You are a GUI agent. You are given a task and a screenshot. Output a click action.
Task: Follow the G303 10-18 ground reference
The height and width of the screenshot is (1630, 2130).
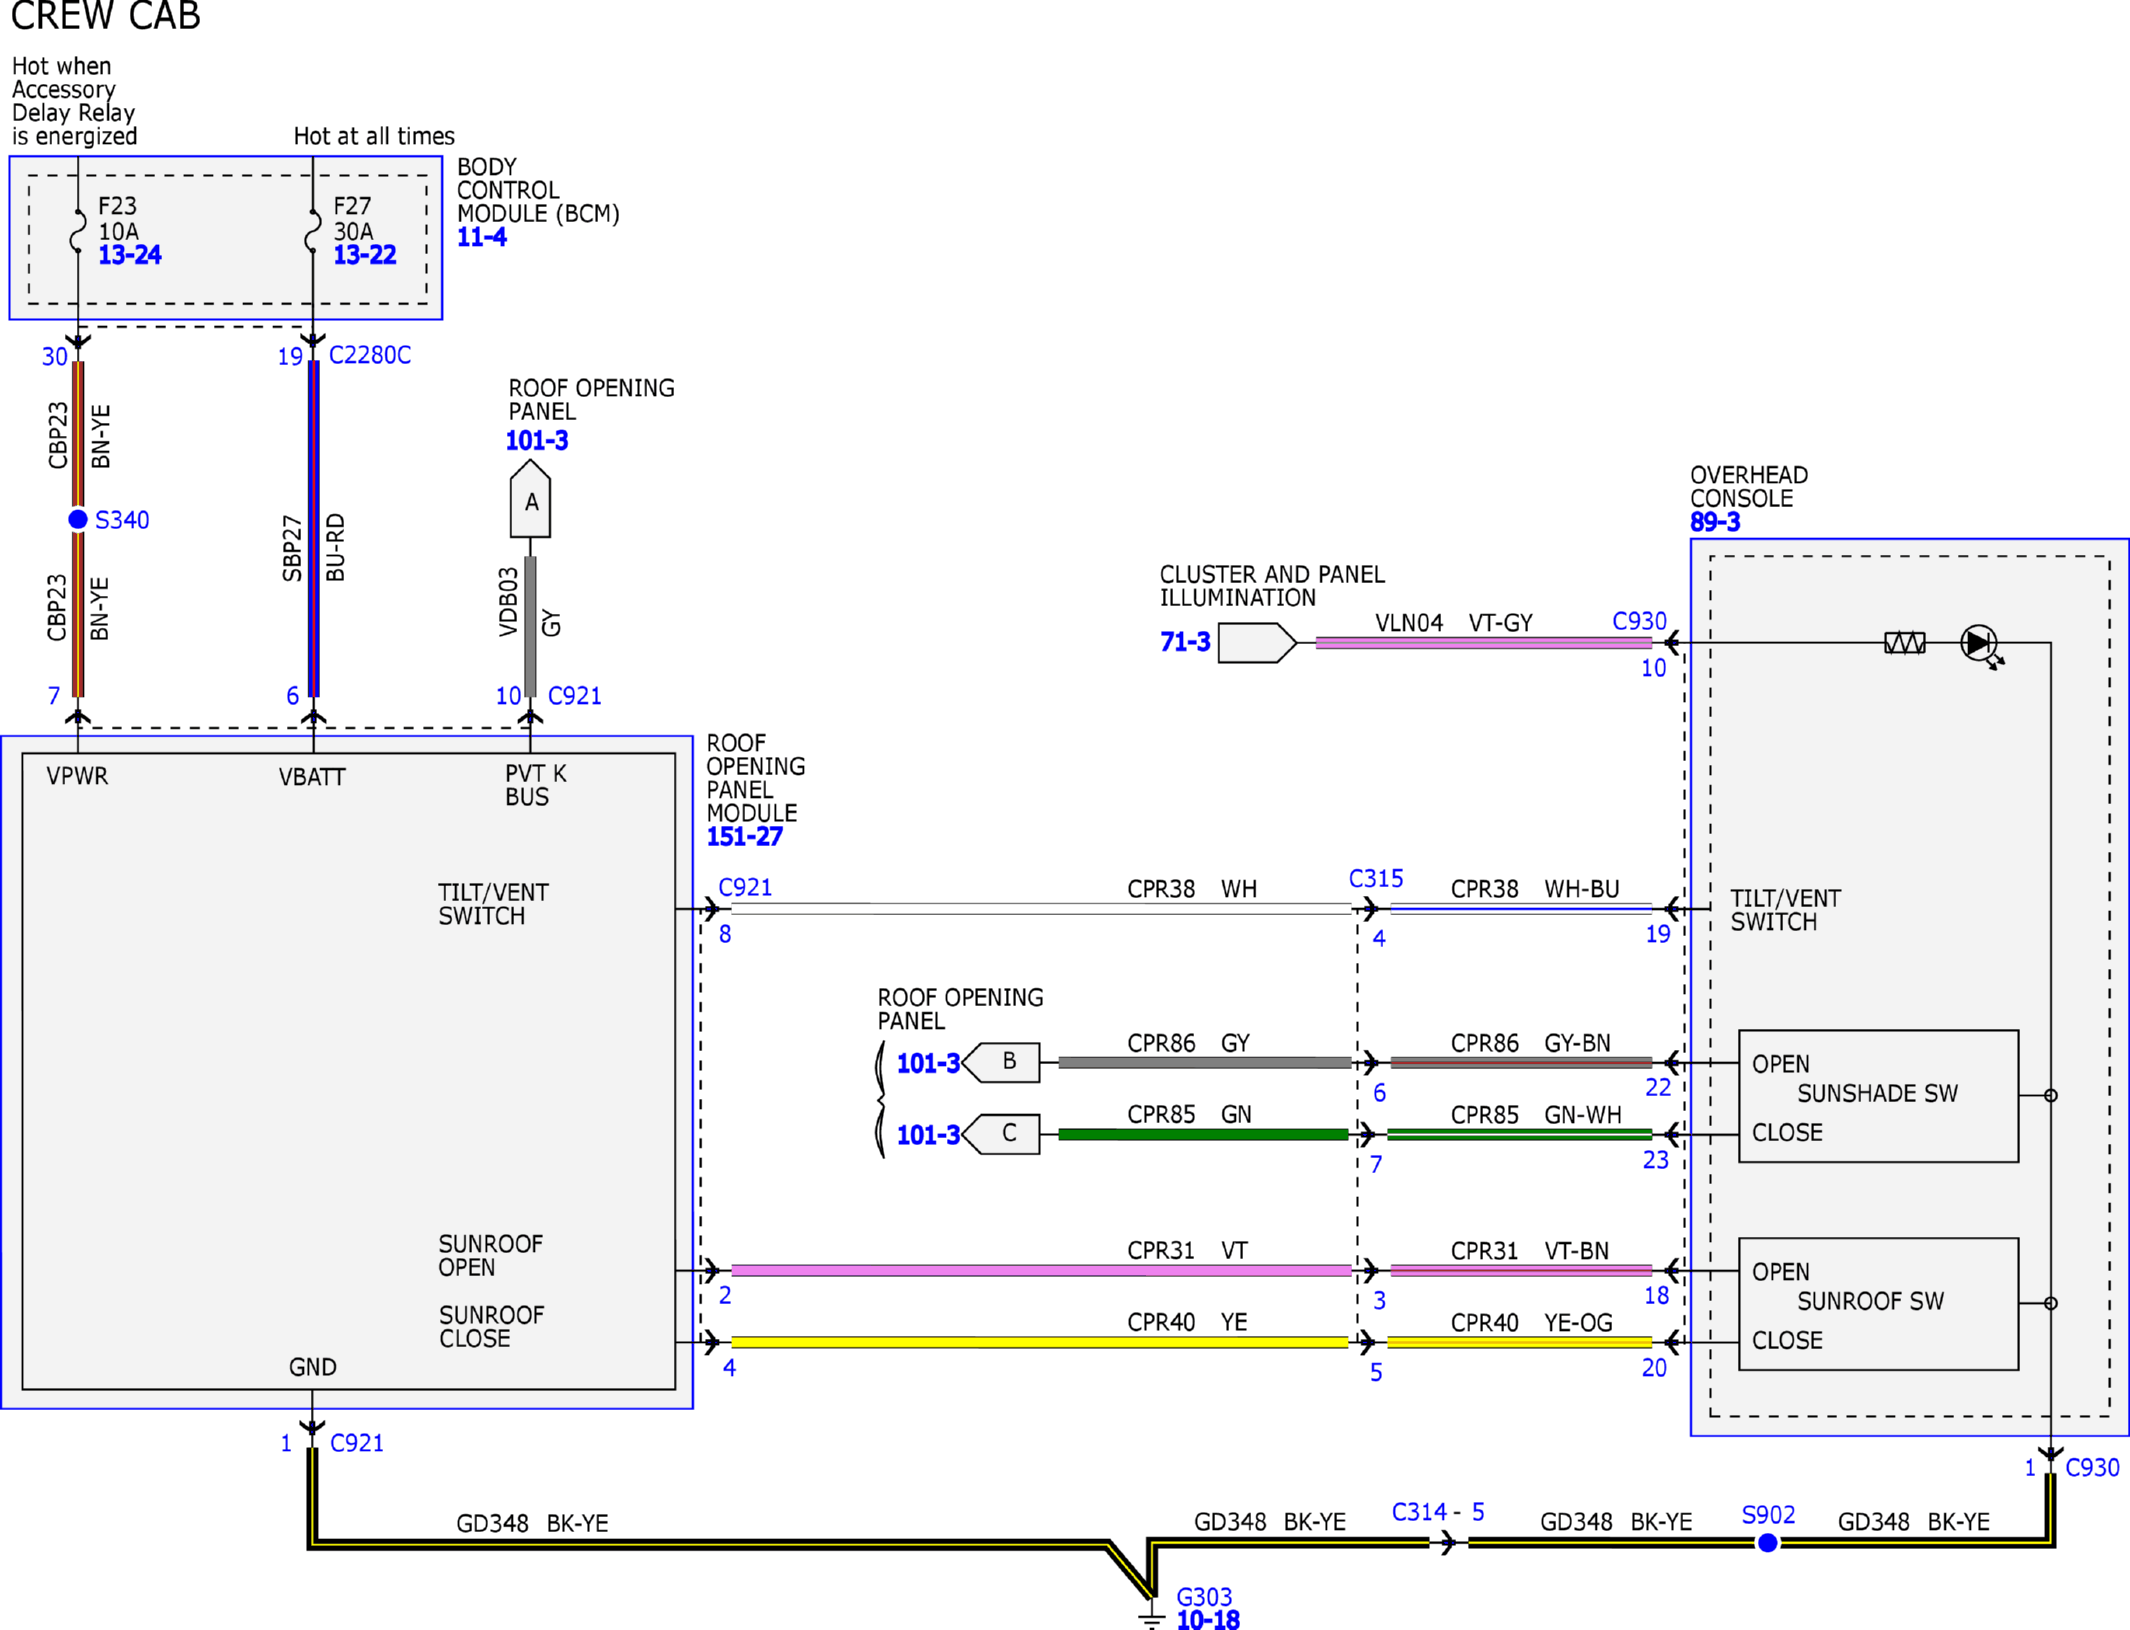click(1208, 1620)
